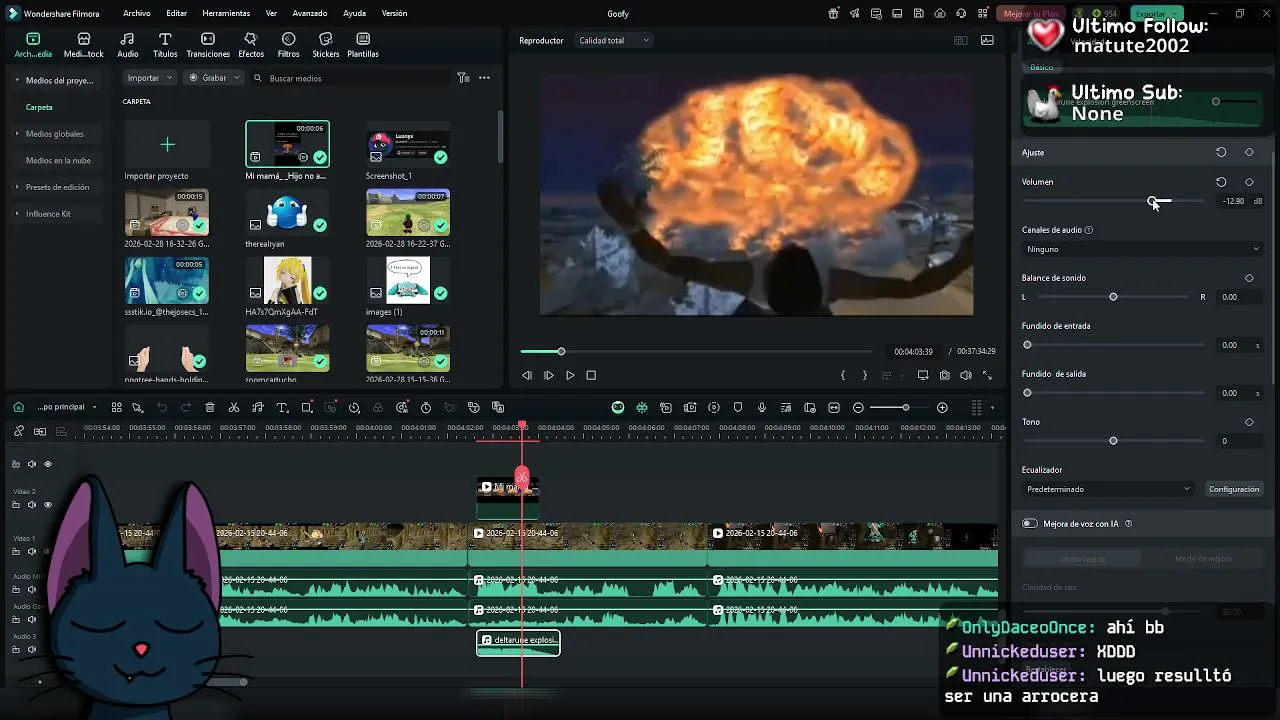Open the Calidad total dropdown

(613, 40)
